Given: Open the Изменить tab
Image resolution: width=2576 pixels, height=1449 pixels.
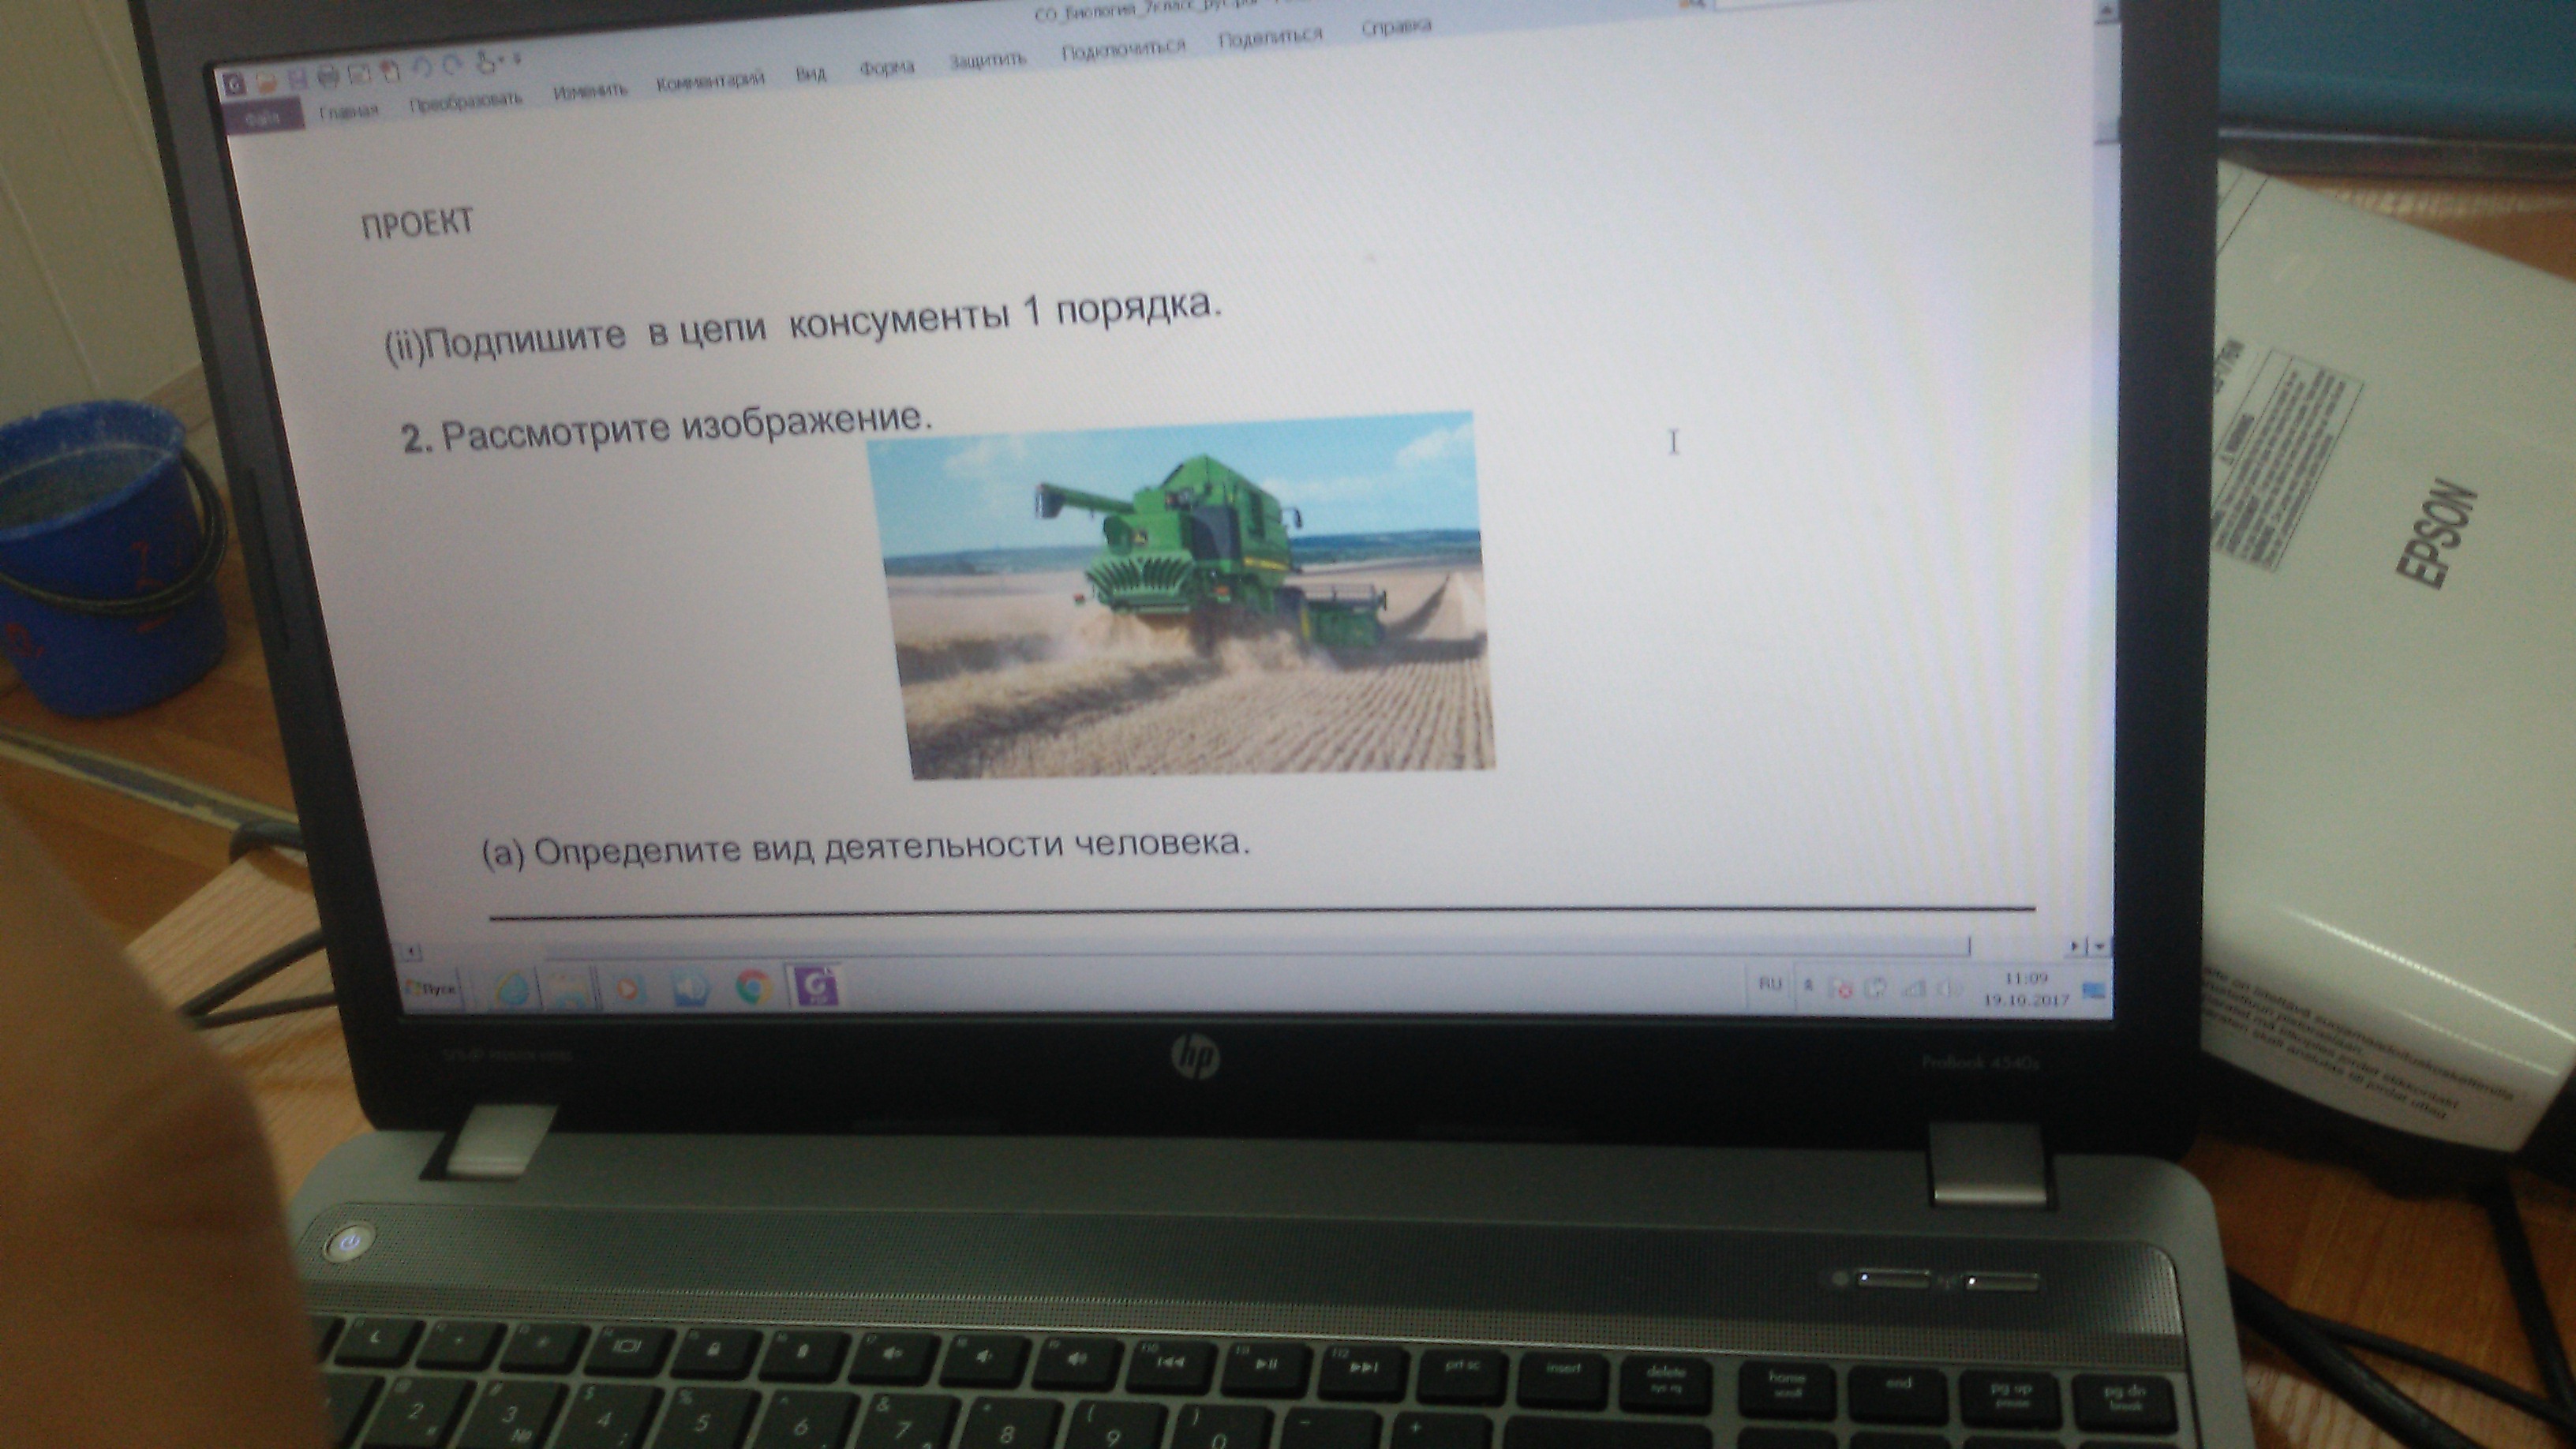Looking at the screenshot, I should tap(590, 91).
